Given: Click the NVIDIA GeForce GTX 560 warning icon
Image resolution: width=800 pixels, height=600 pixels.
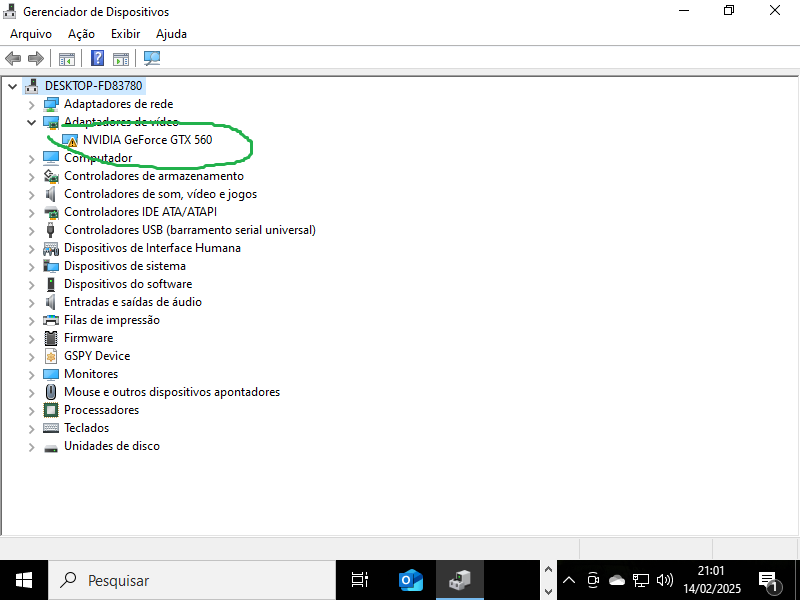Looking at the screenshot, I should click(70, 140).
